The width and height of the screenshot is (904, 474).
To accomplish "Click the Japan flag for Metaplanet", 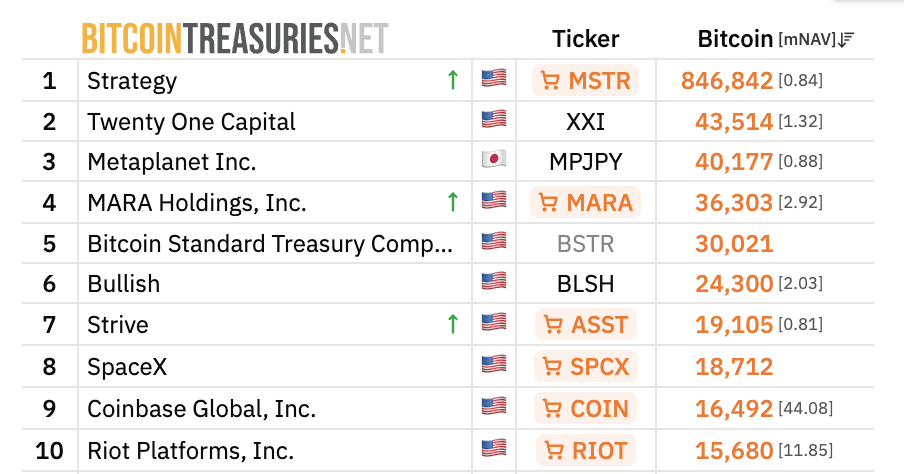I will (494, 159).
